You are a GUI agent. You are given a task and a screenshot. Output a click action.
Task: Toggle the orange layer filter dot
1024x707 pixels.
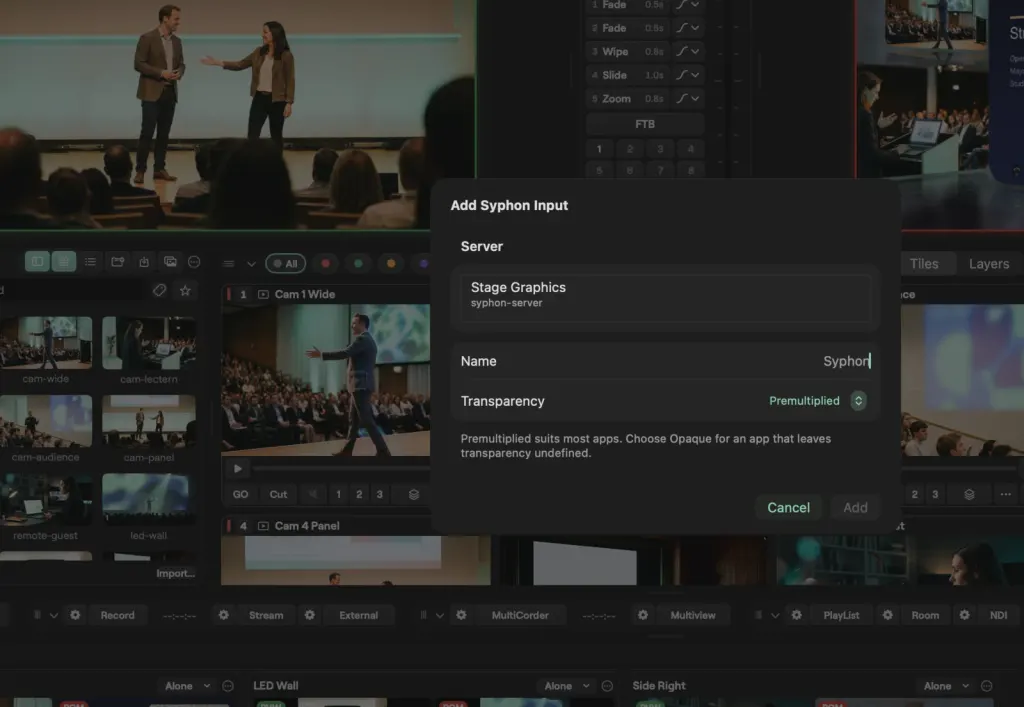(x=391, y=264)
